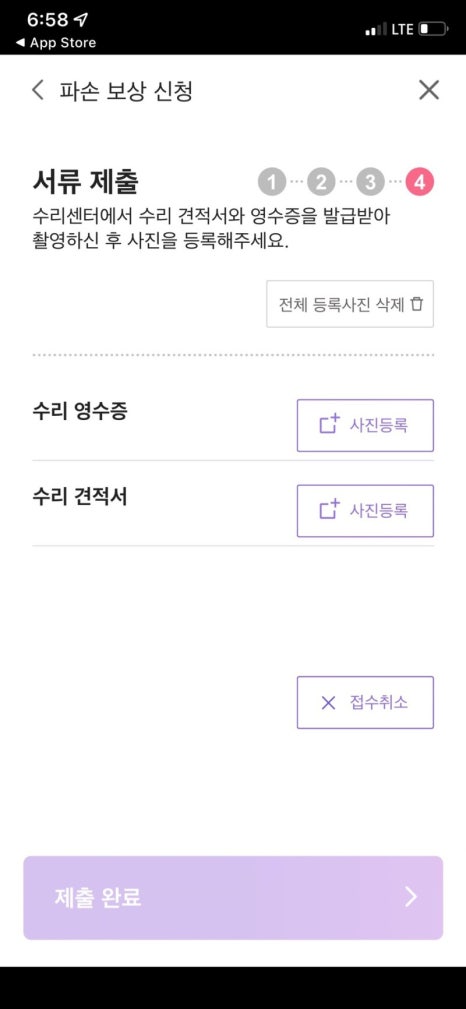Image resolution: width=466 pixels, height=1009 pixels.
Task: Close the claim form with the X icon
Action: 429,90
